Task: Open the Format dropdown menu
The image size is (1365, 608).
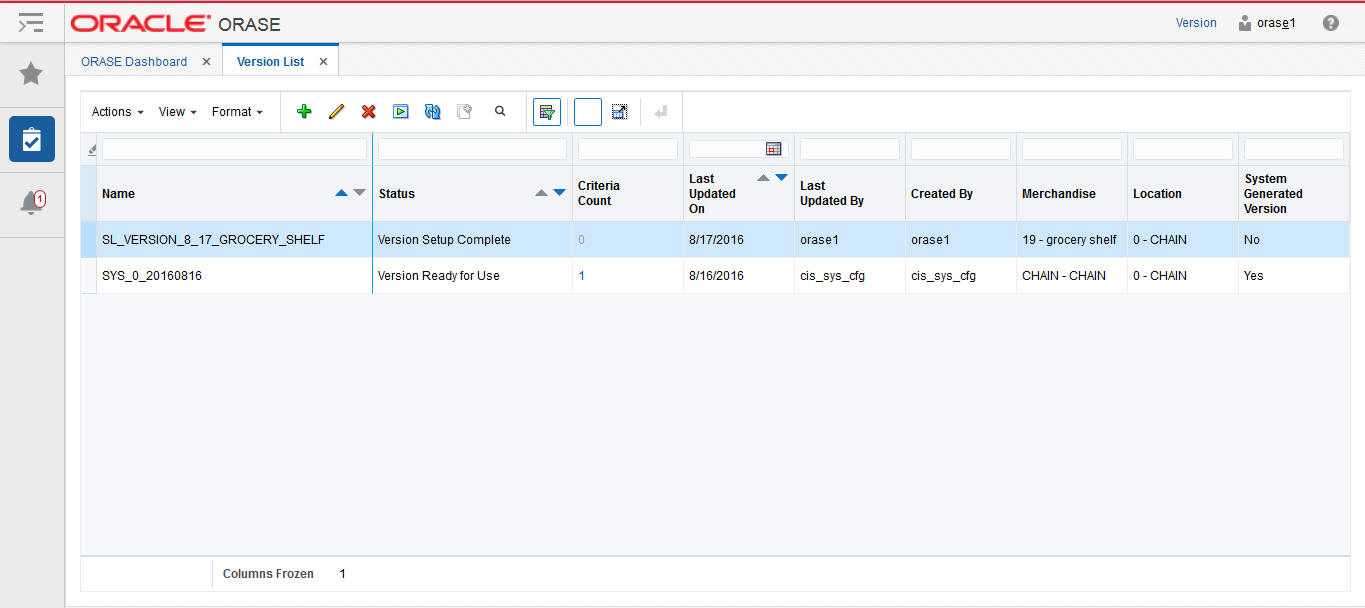Action: click(237, 112)
